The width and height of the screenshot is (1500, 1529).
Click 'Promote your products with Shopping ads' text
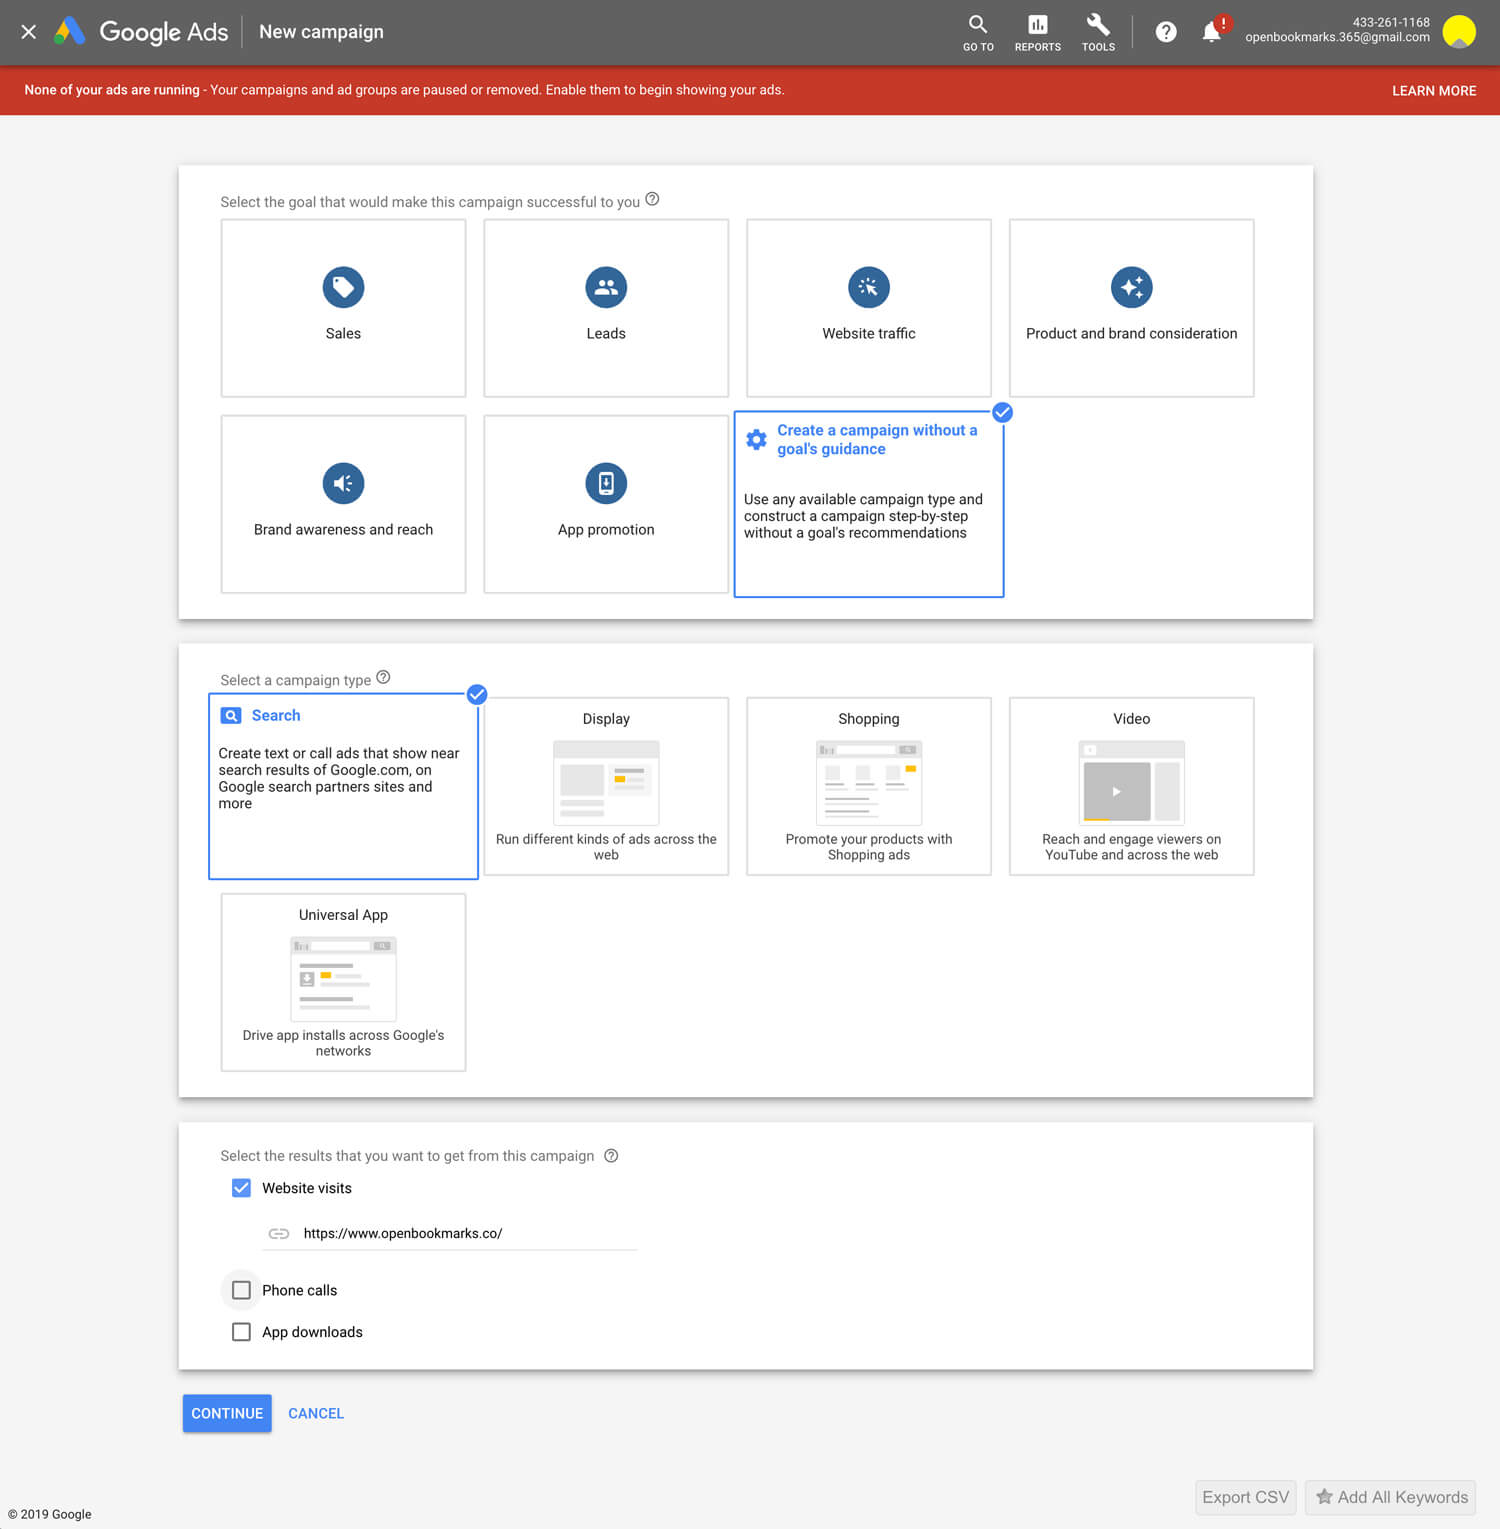pyautogui.click(x=869, y=847)
